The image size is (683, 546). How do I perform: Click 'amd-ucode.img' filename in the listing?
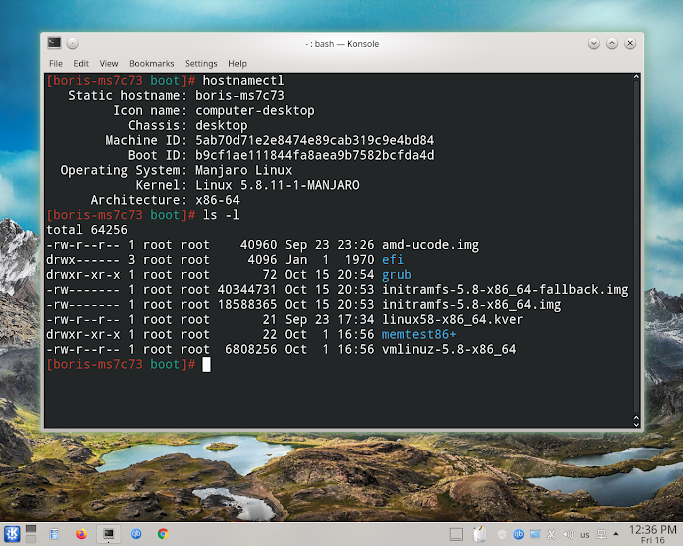(x=430, y=245)
